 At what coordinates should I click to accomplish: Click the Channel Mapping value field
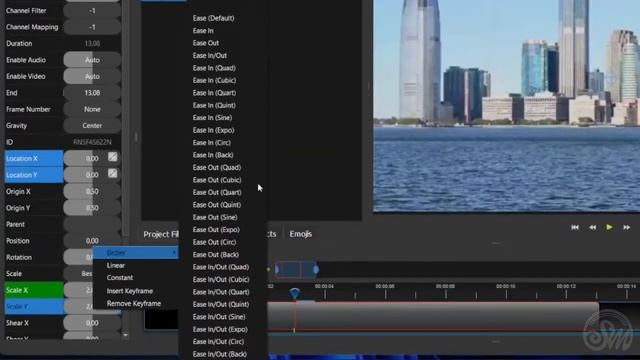pos(92,27)
